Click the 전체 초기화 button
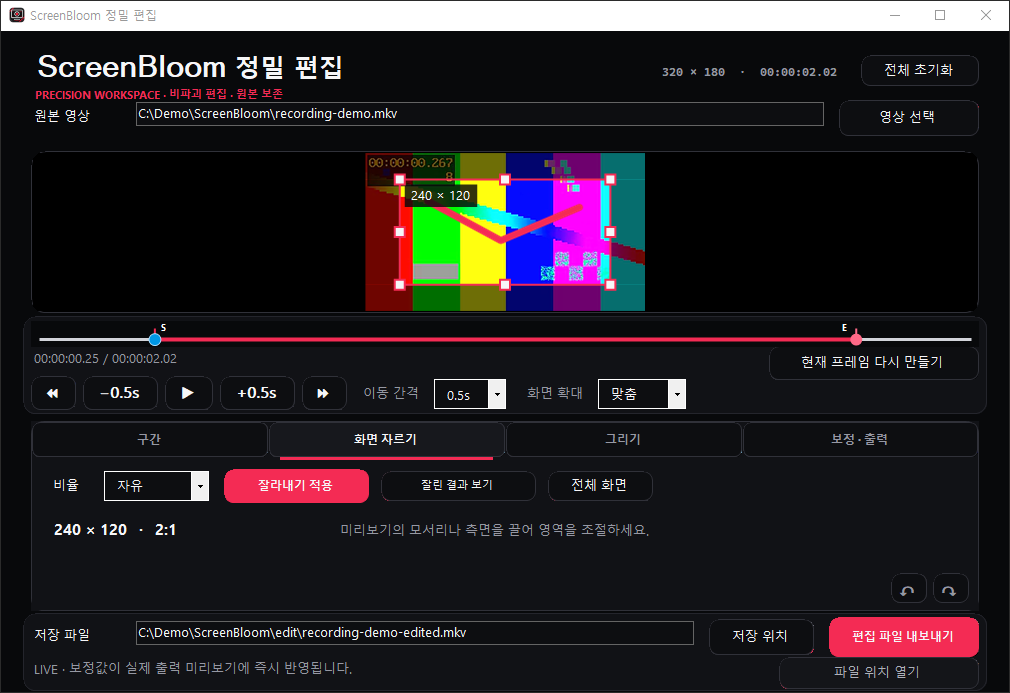The width and height of the screenshot is (1010, 693). tap(919, 70)
